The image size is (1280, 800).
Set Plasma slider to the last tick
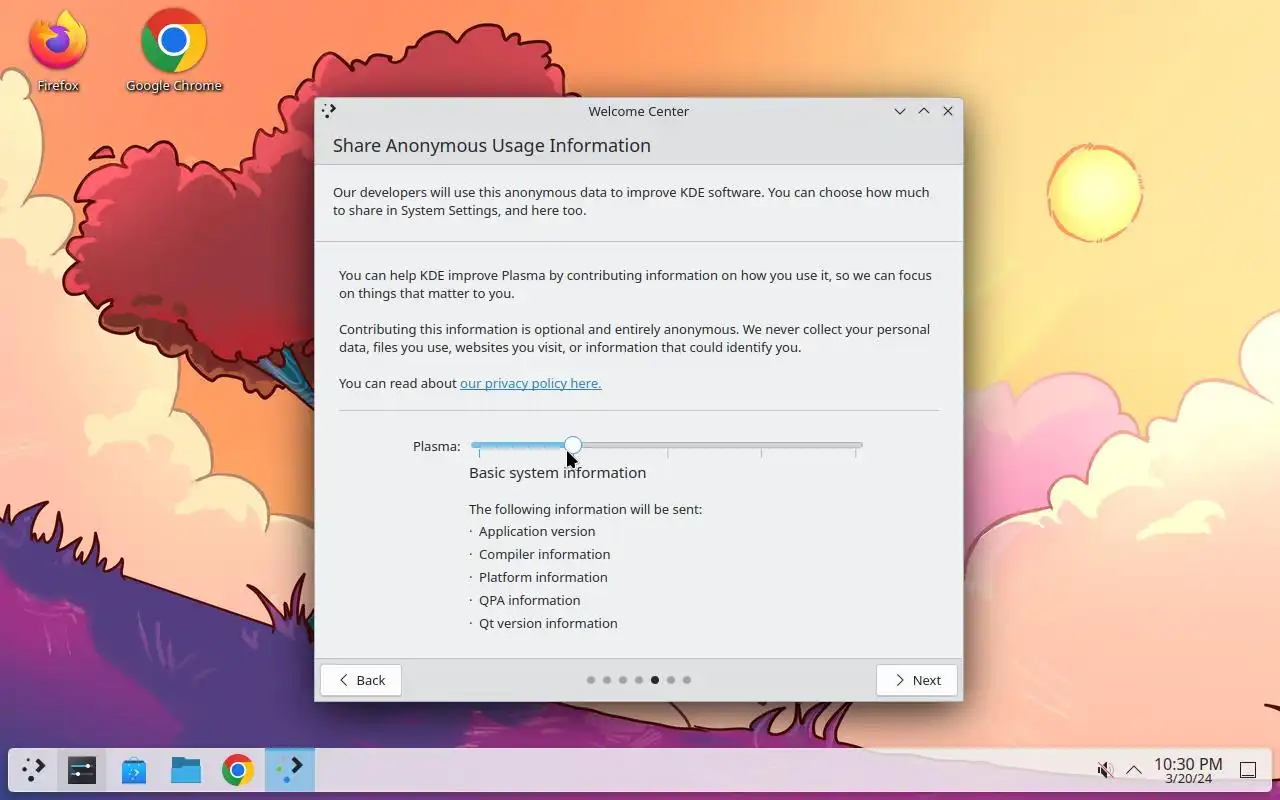click(855, 445)
